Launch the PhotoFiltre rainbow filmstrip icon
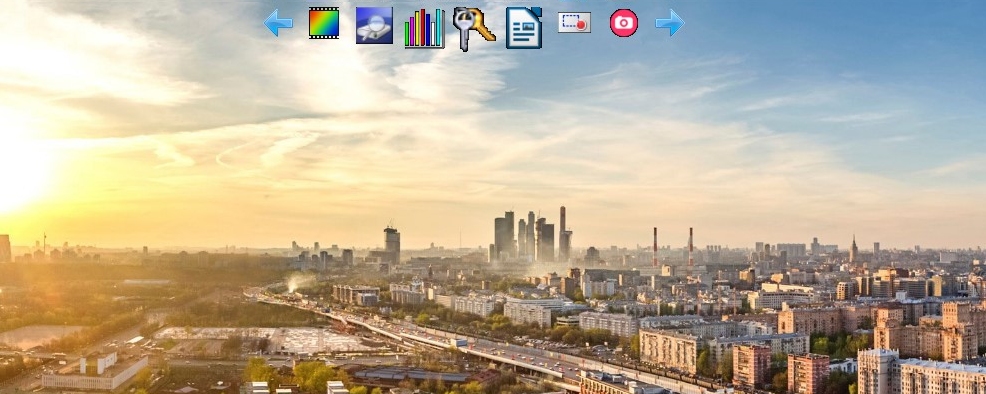This screenshot has height=394, width=986. click(324, 23)
